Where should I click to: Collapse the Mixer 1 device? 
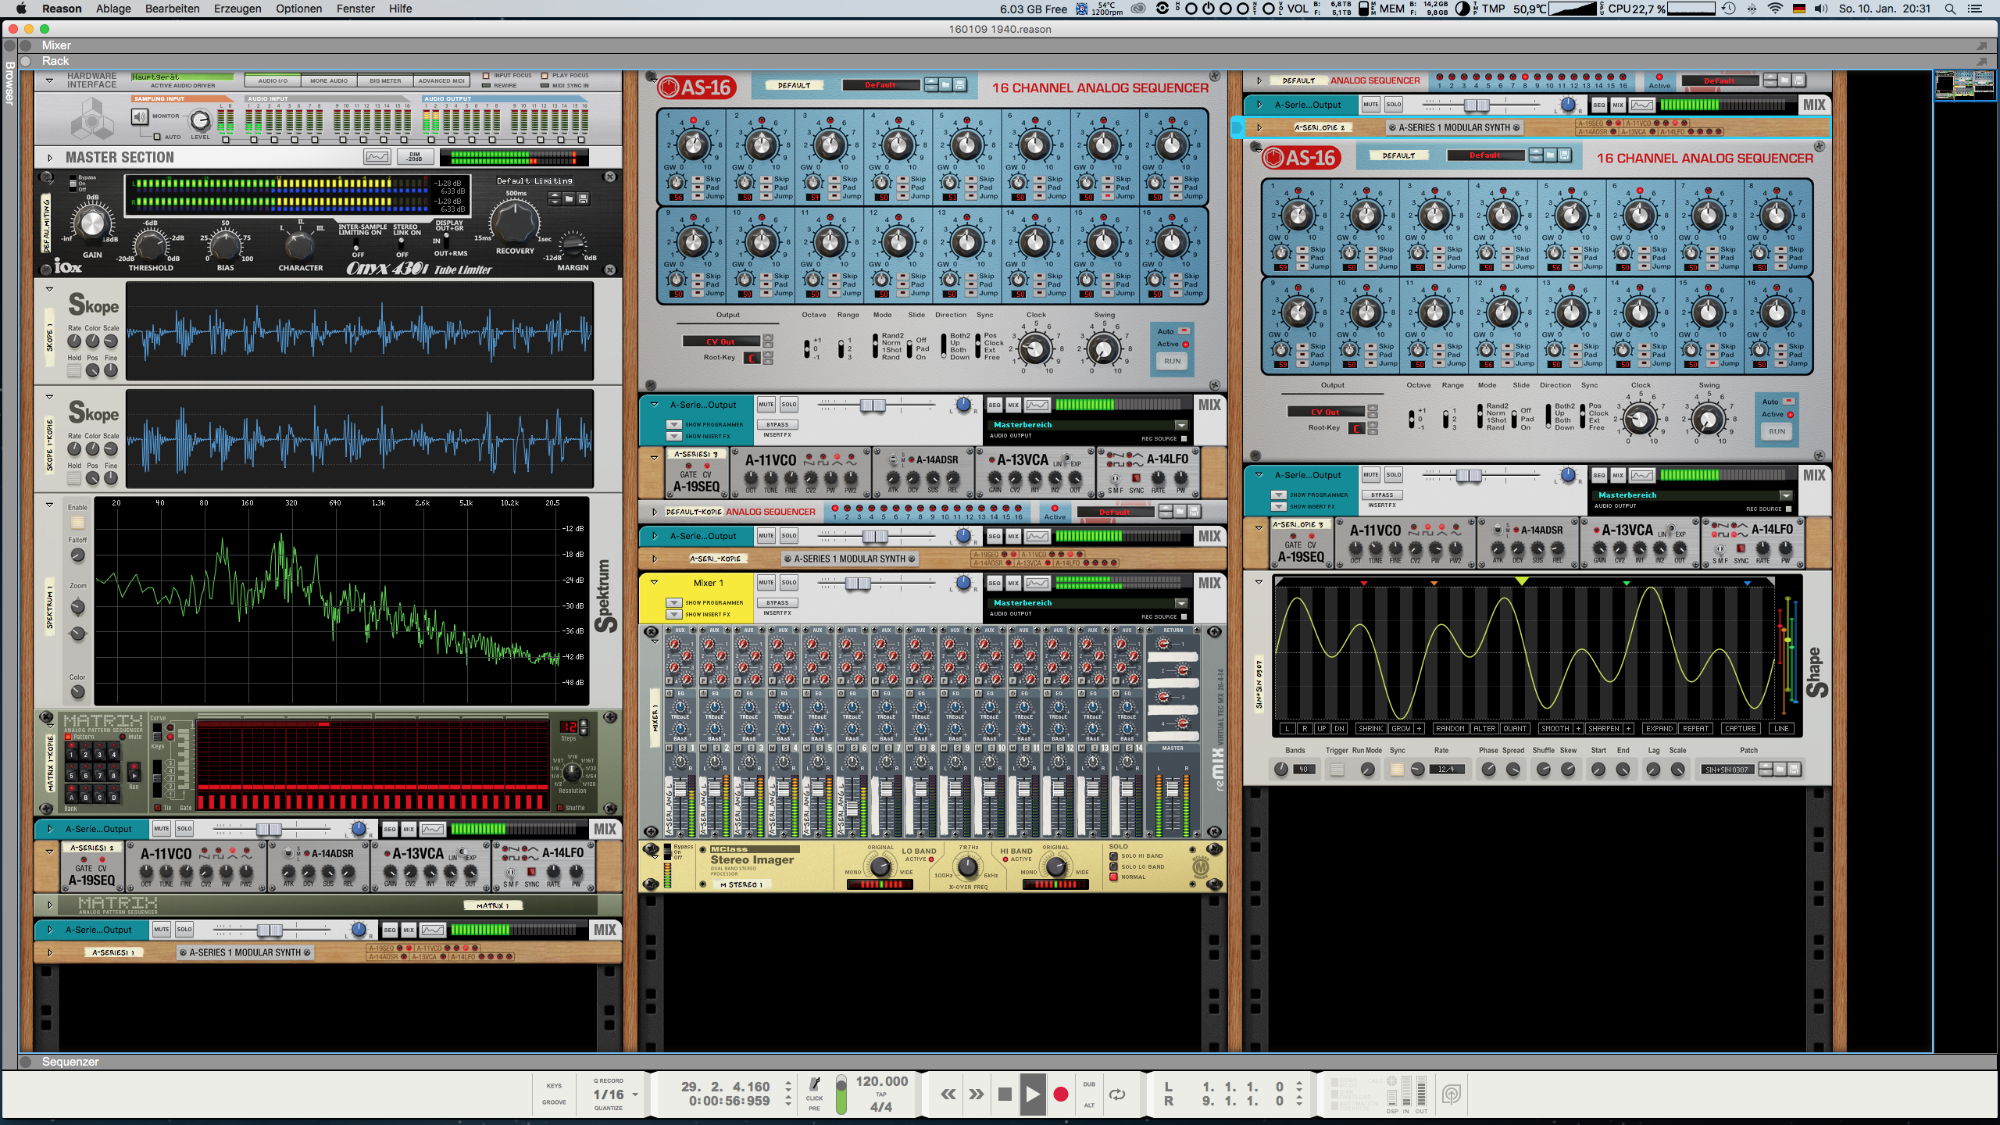tap(654, 582)
